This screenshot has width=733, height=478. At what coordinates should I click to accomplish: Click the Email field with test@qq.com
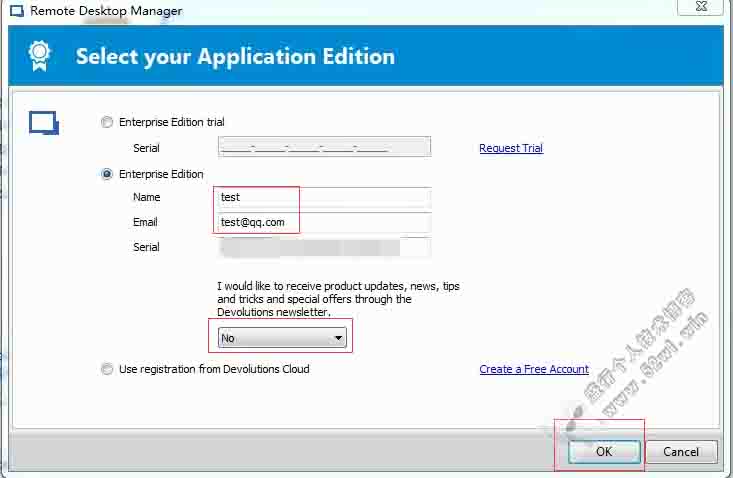tap(323, 222)
